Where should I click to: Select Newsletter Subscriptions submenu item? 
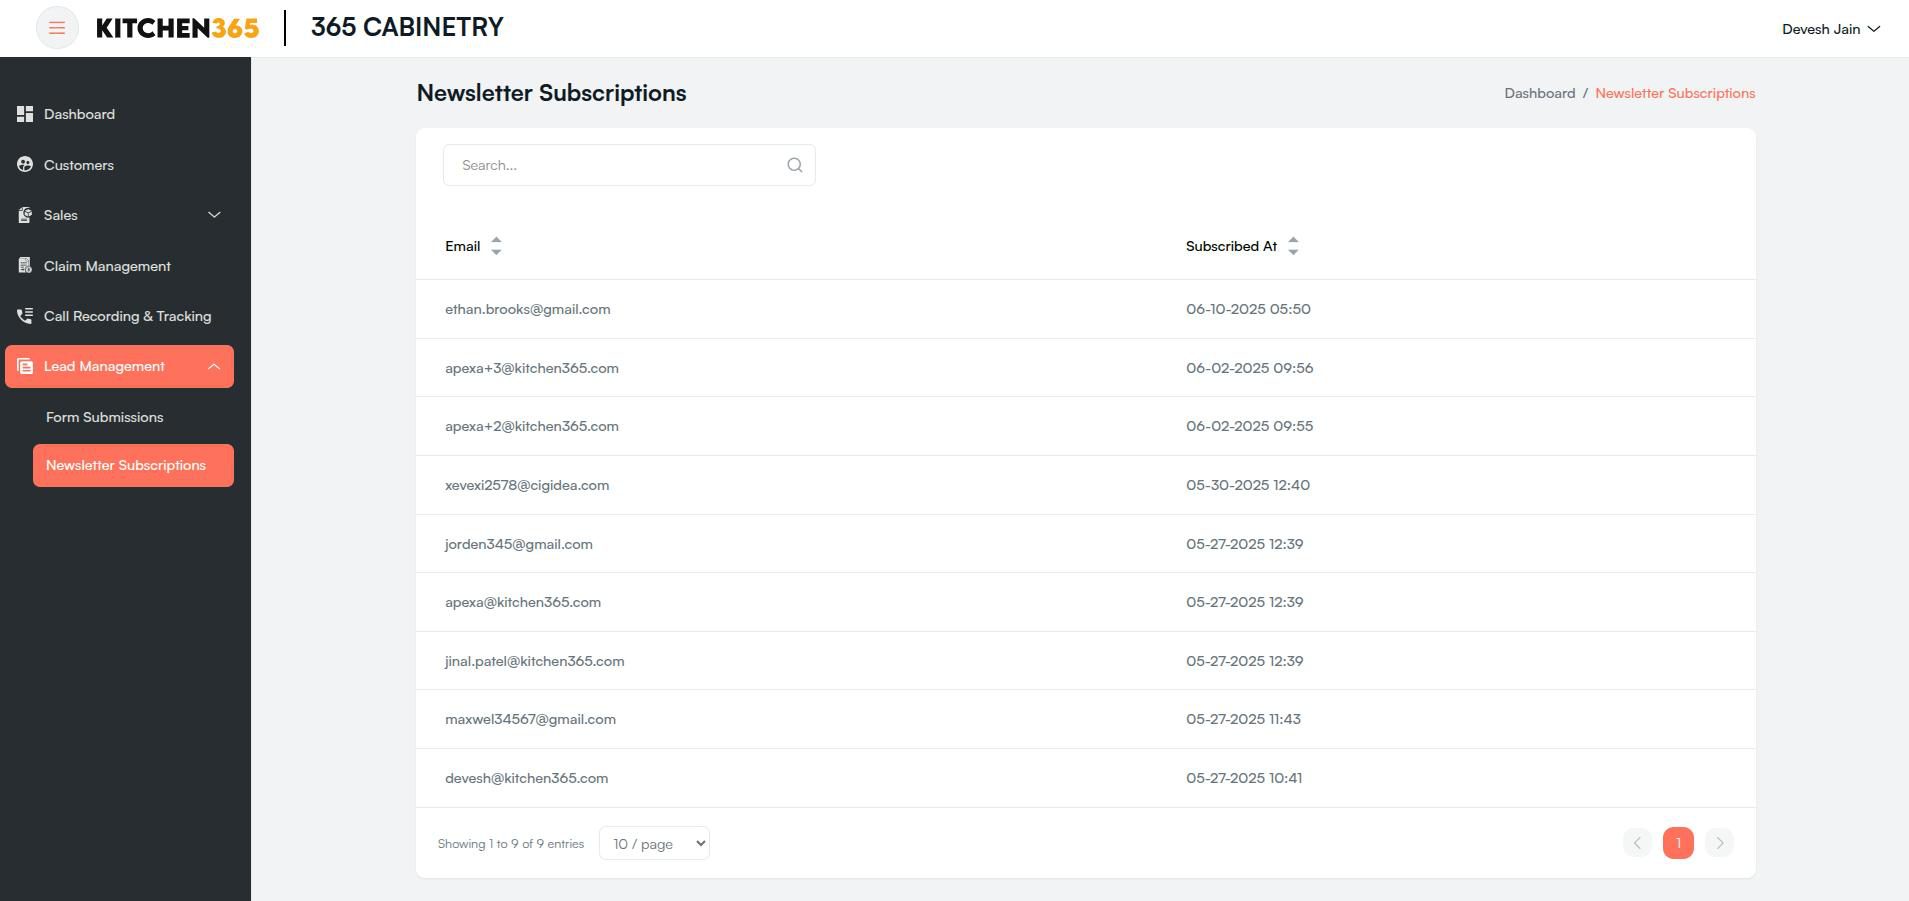pyautogui.click(x=133, y=465)
